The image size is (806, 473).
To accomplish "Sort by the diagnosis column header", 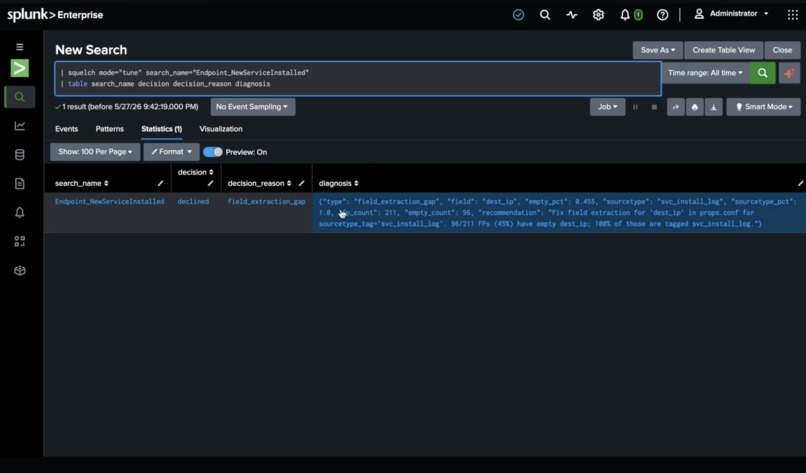I will 339,184.
